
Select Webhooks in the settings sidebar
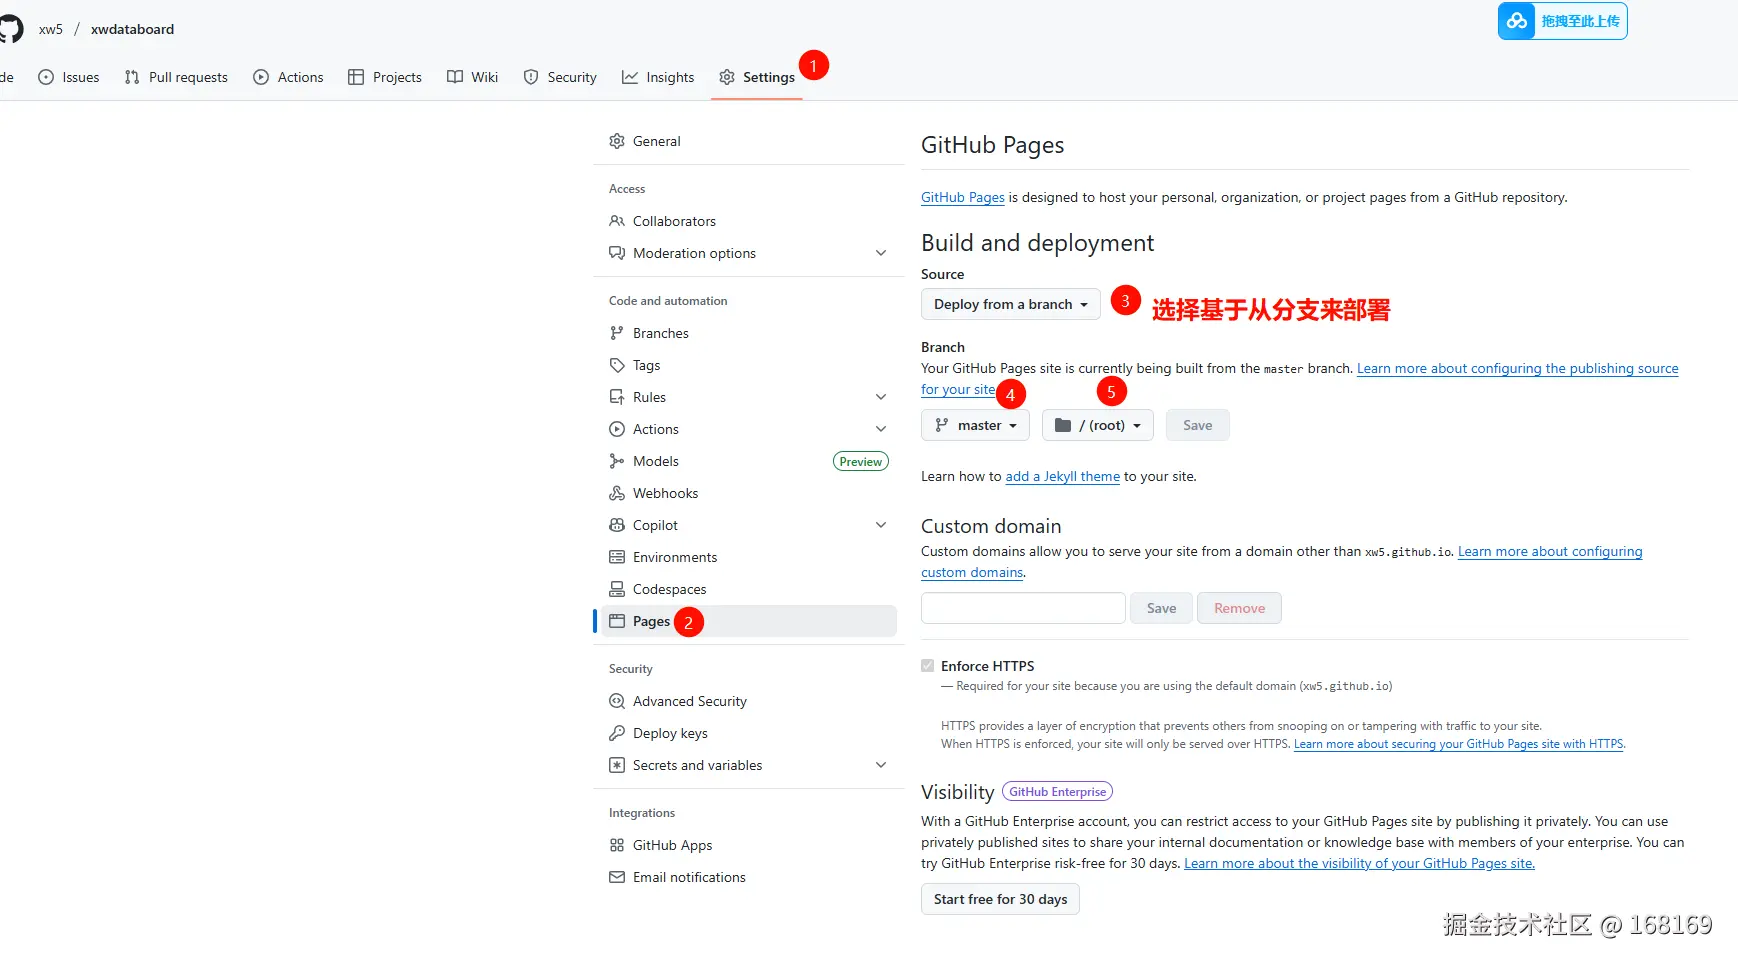pyautogui.click(x=749, y=493)
